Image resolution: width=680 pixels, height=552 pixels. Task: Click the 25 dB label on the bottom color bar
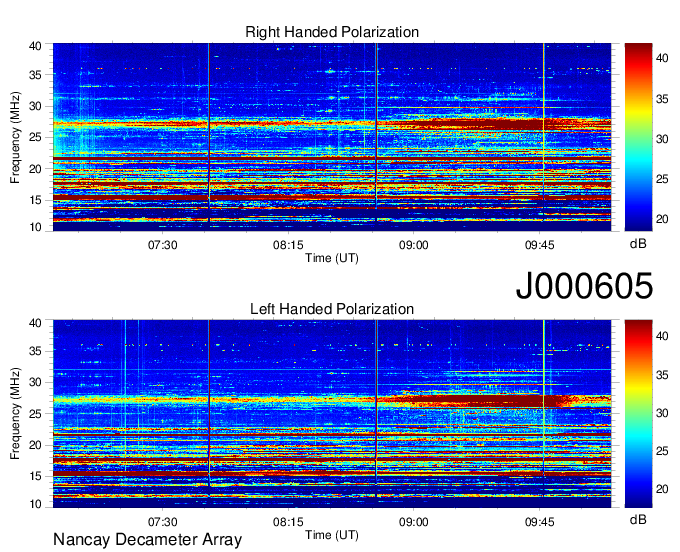pyautogui.click(x=662, y=451)
